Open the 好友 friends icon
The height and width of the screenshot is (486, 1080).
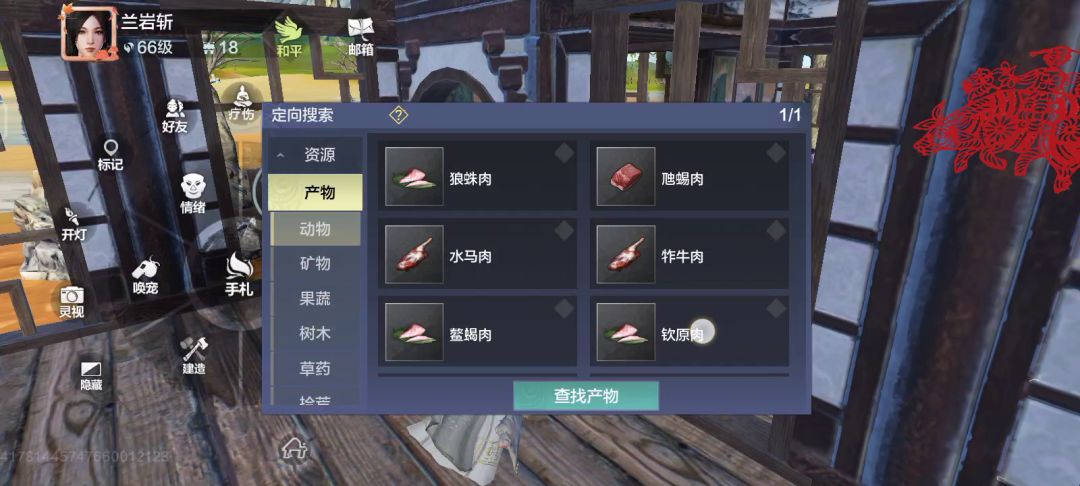click(175, 116)
